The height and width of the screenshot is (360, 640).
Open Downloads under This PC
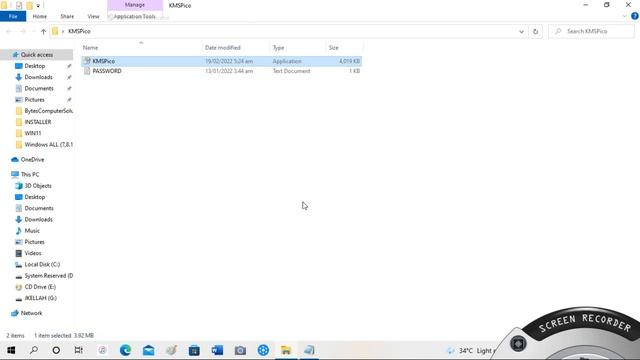(38, 220)
